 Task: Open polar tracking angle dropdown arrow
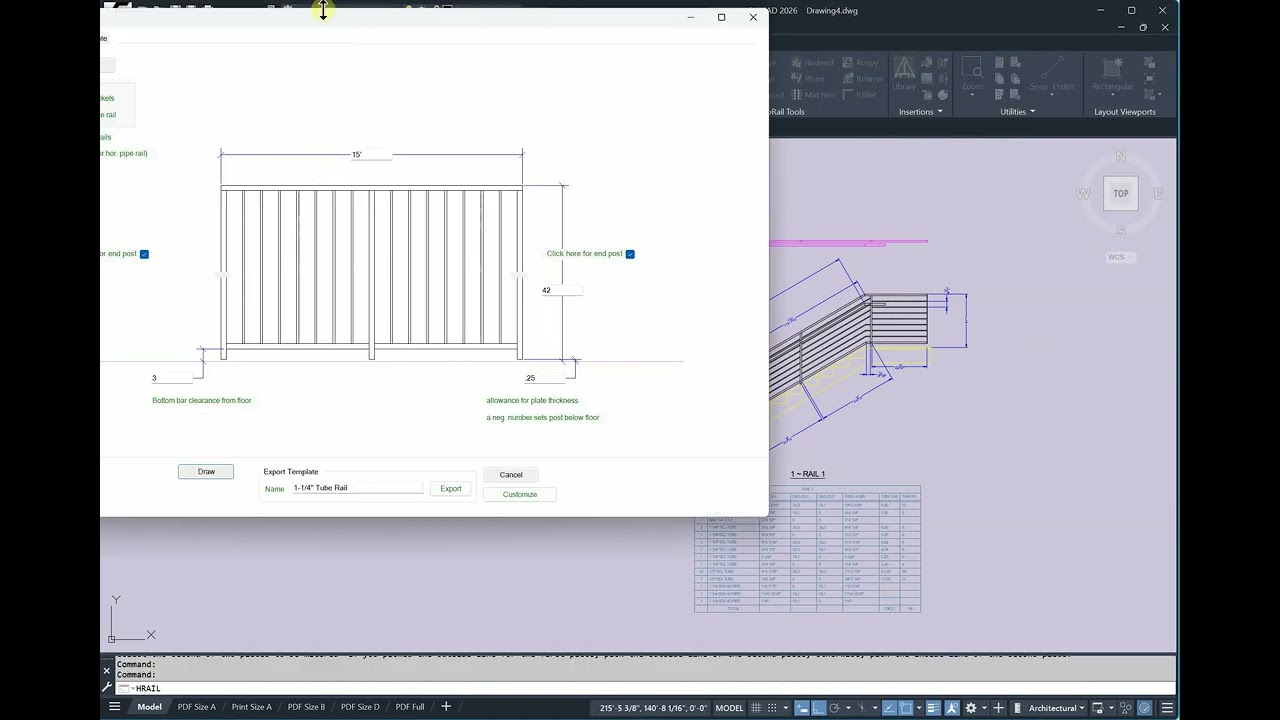(848, 708)
